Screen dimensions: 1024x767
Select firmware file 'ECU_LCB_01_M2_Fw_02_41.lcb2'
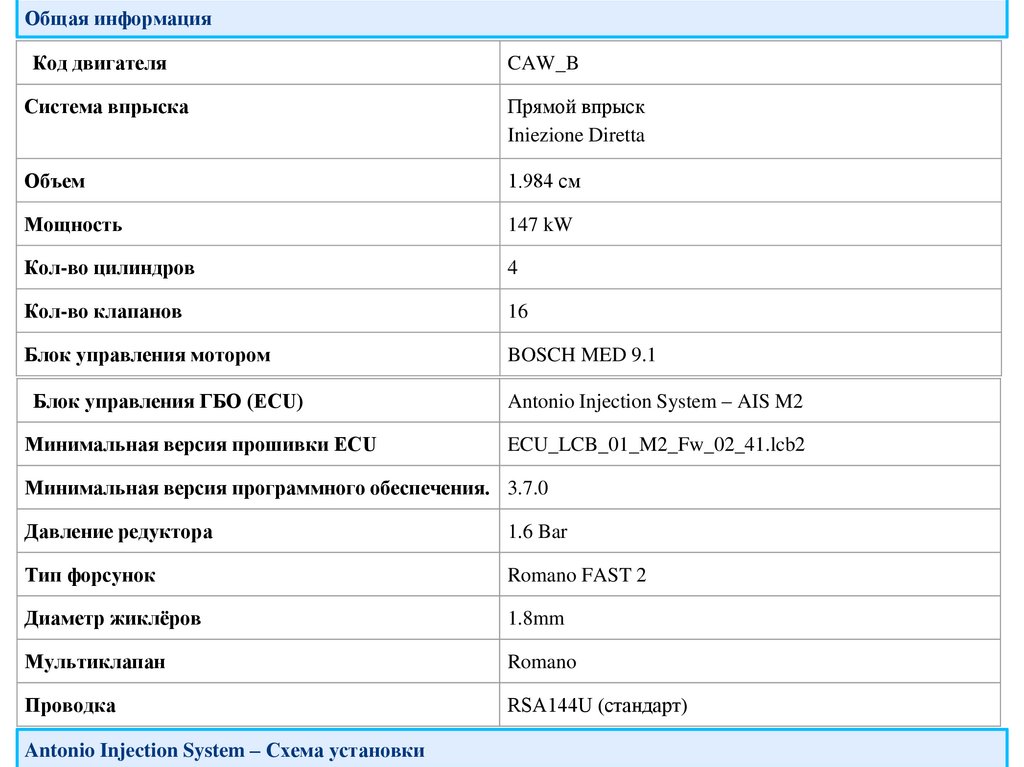click(656, 445)
